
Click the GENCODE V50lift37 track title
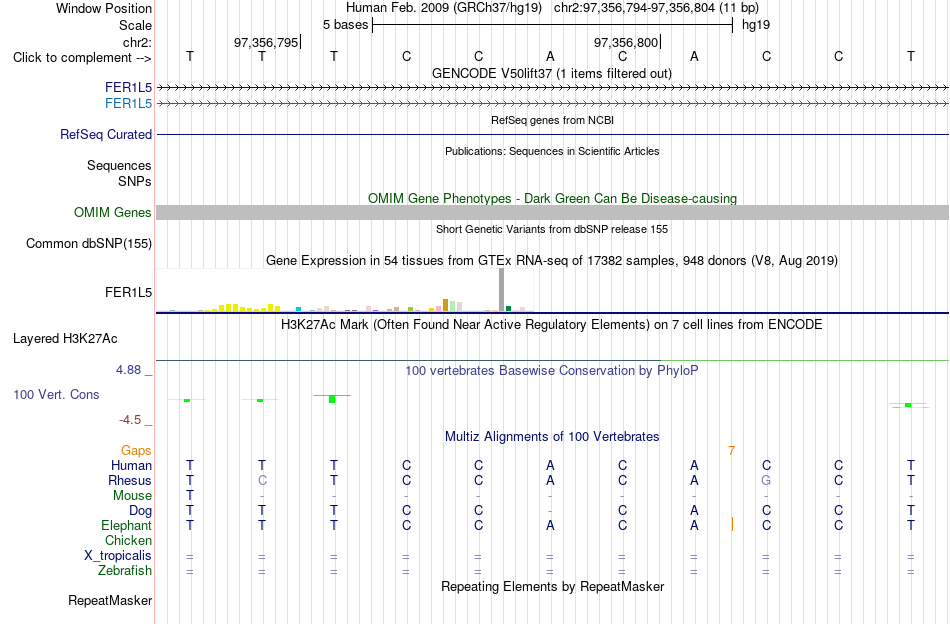click(552, 73)
